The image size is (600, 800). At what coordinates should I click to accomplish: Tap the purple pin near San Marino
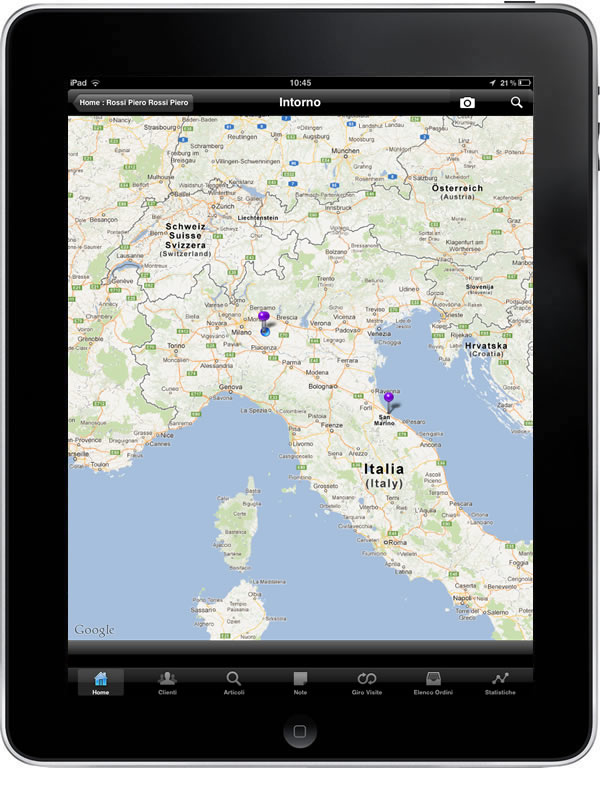coord(389,398)
